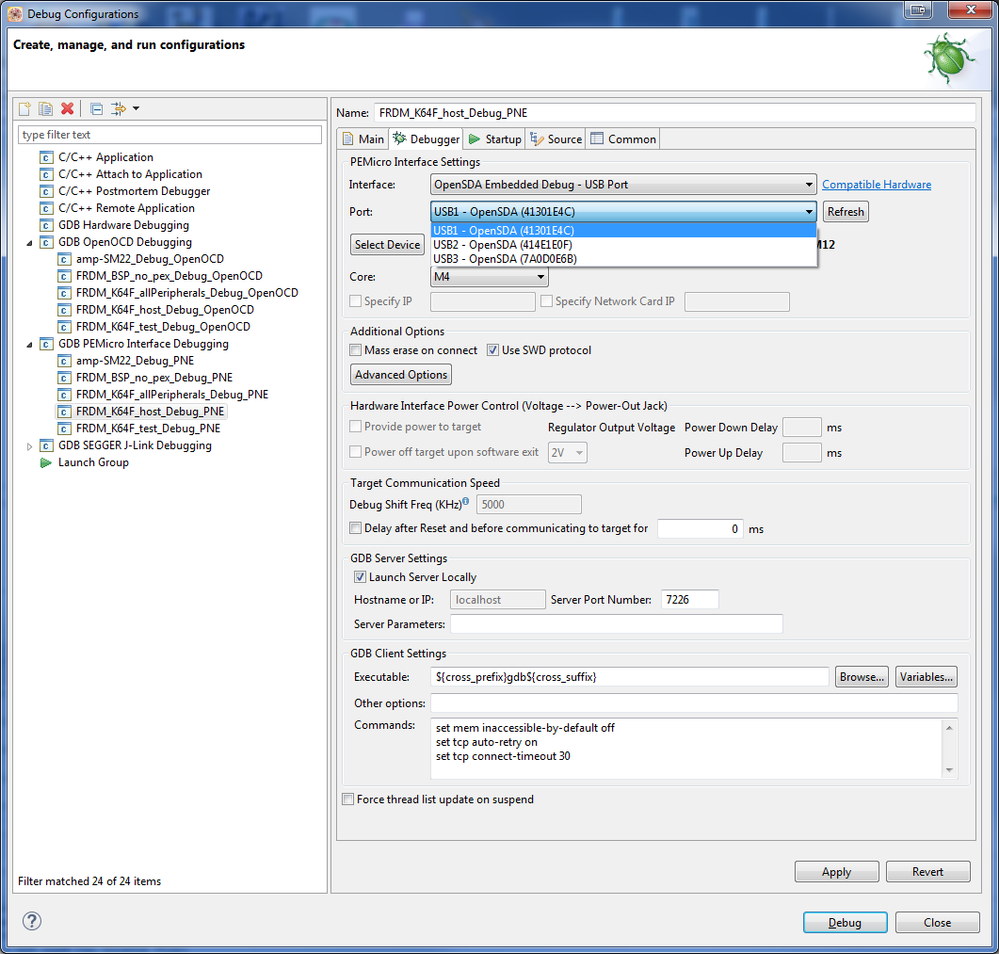999x954 pixels.
Task: Collapse the GDB OpenOCD Debugging tree node
Action: pos(29,243)
